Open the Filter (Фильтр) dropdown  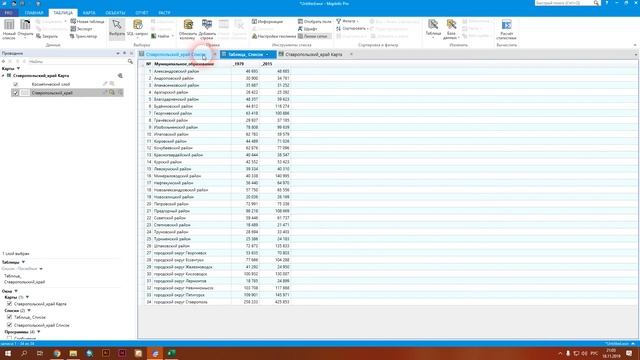click(347, 21)
